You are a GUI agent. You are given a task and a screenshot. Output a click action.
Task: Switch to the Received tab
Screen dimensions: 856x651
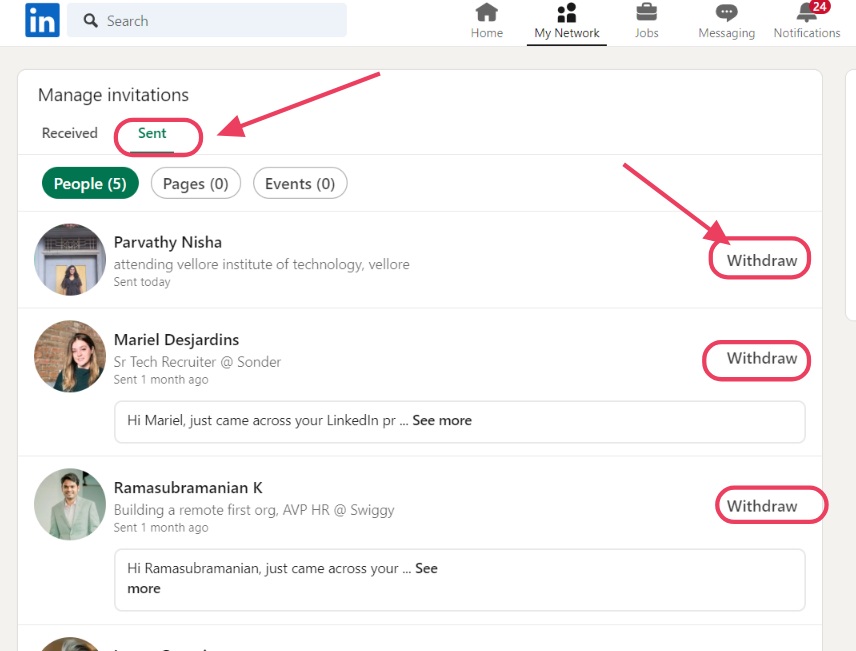pyautogui.click(x=70, y=133)
